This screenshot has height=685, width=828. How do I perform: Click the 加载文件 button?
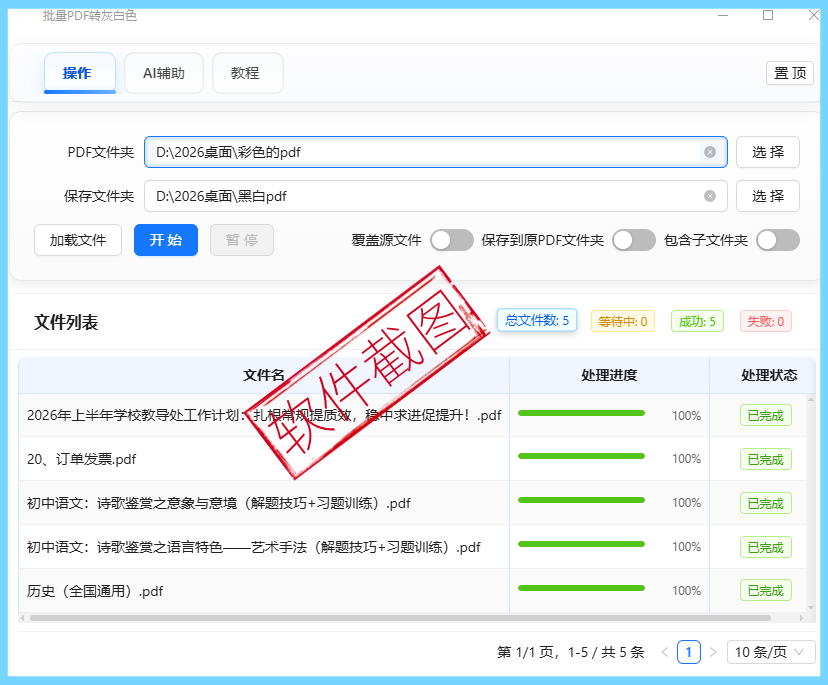pos(78,240)
